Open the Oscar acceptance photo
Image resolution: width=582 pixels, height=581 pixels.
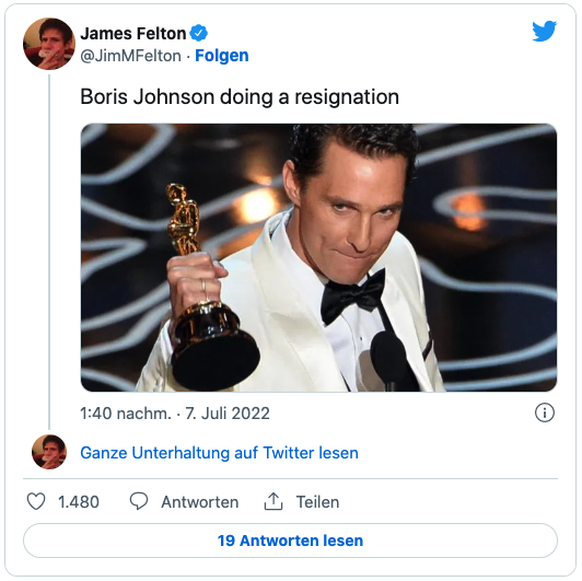coord(319,258)
